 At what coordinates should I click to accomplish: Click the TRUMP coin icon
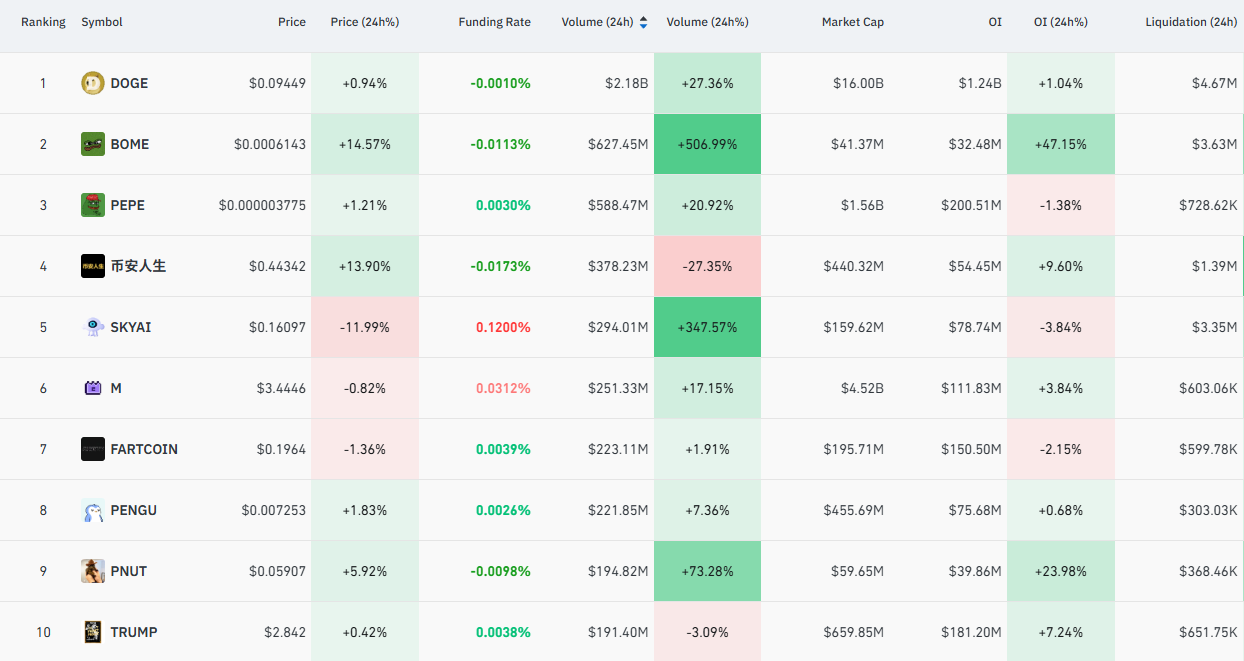point(93,632)
